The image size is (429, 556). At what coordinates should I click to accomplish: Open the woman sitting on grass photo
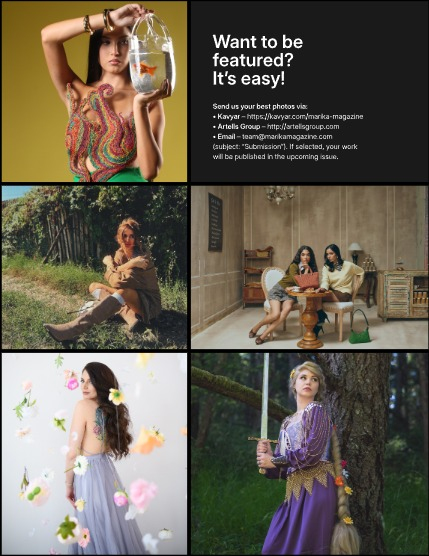pyautogui.click(x=94, y=267)
